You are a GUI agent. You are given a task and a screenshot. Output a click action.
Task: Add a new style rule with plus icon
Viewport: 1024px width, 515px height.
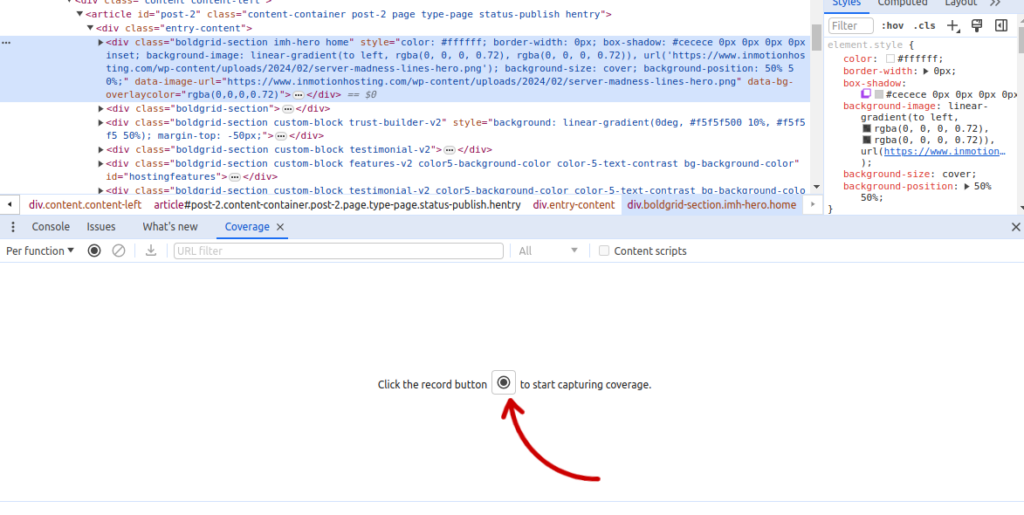(952, 26)
